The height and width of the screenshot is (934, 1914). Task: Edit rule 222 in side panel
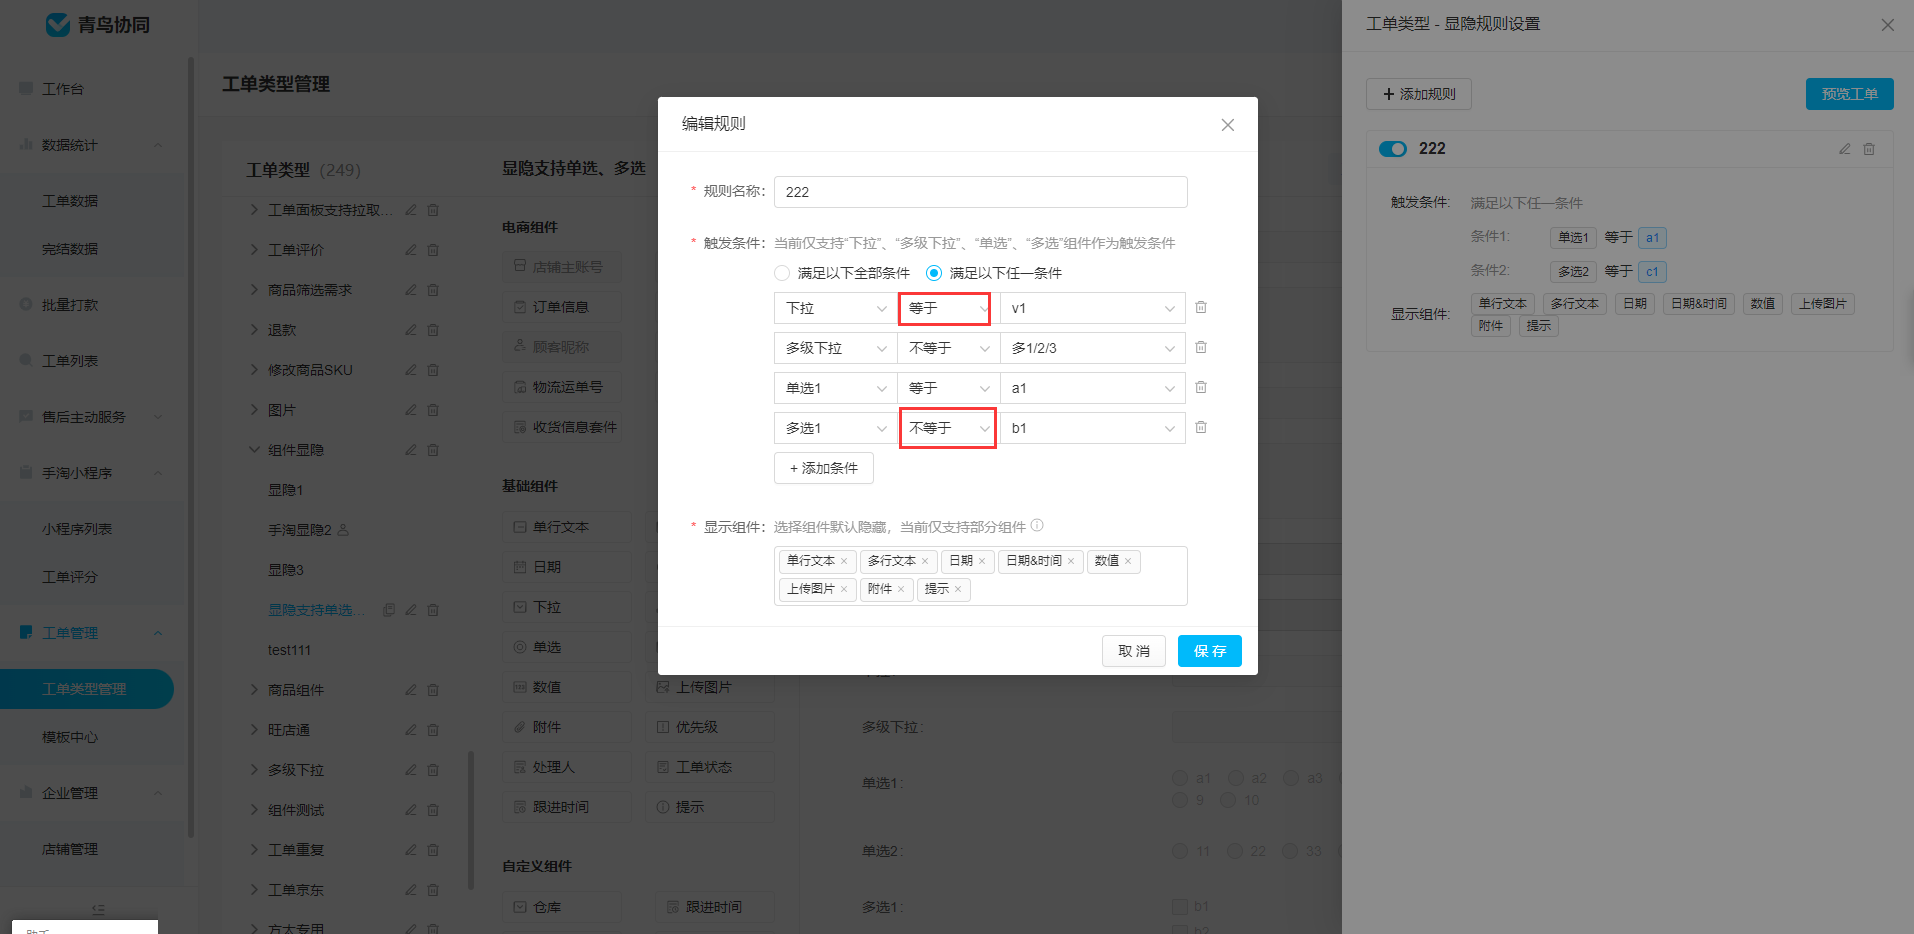tap(1845, 149)
